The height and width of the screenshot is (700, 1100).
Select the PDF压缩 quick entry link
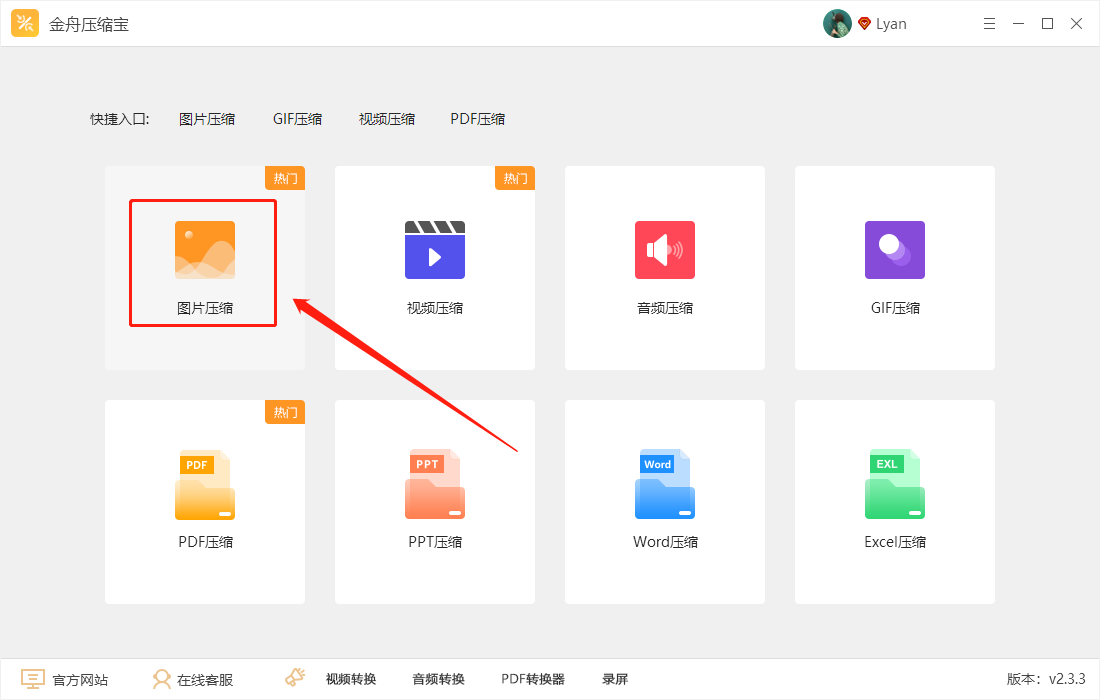(x=477, y=118)
